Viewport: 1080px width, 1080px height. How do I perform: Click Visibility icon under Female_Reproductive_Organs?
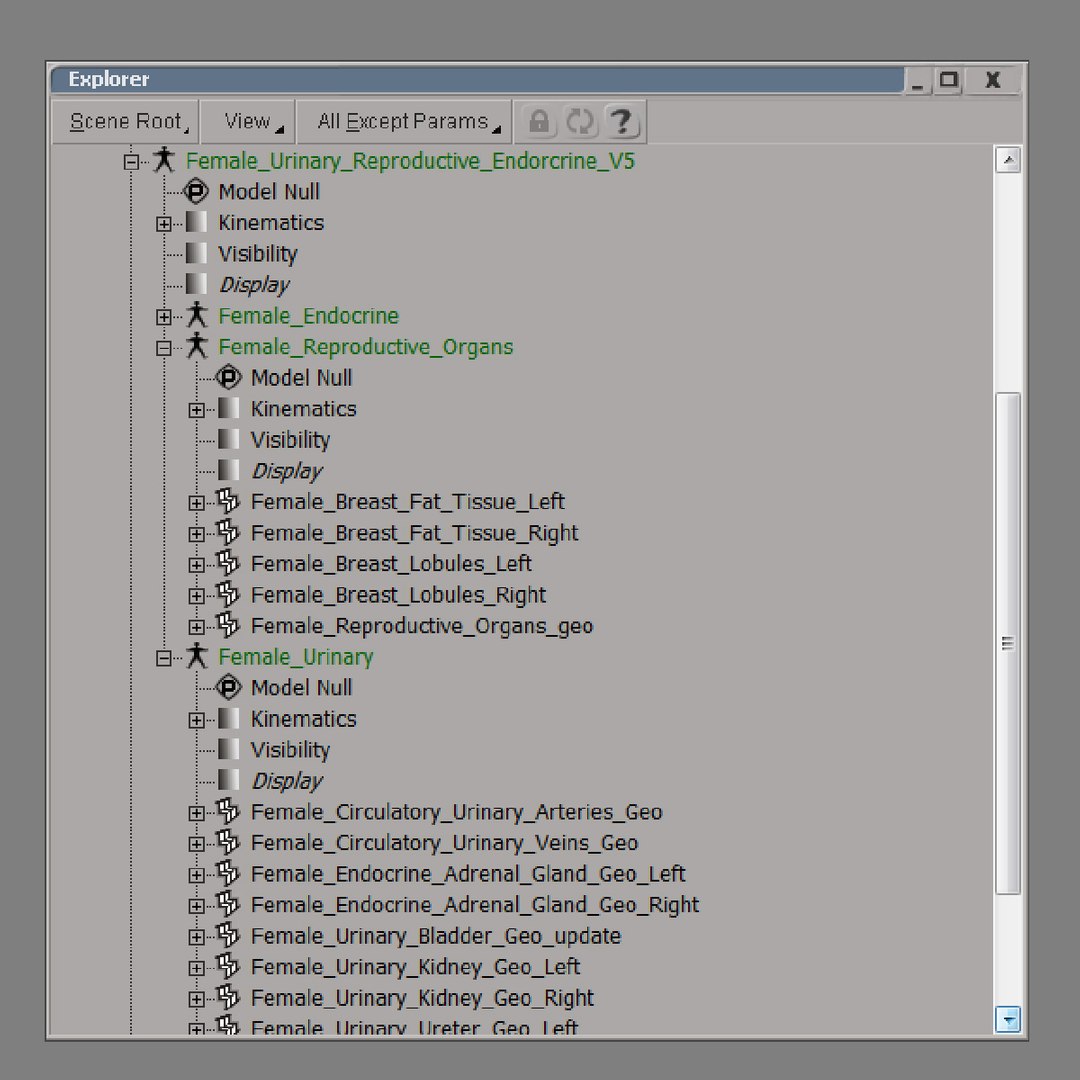click(x=229, y=439)
